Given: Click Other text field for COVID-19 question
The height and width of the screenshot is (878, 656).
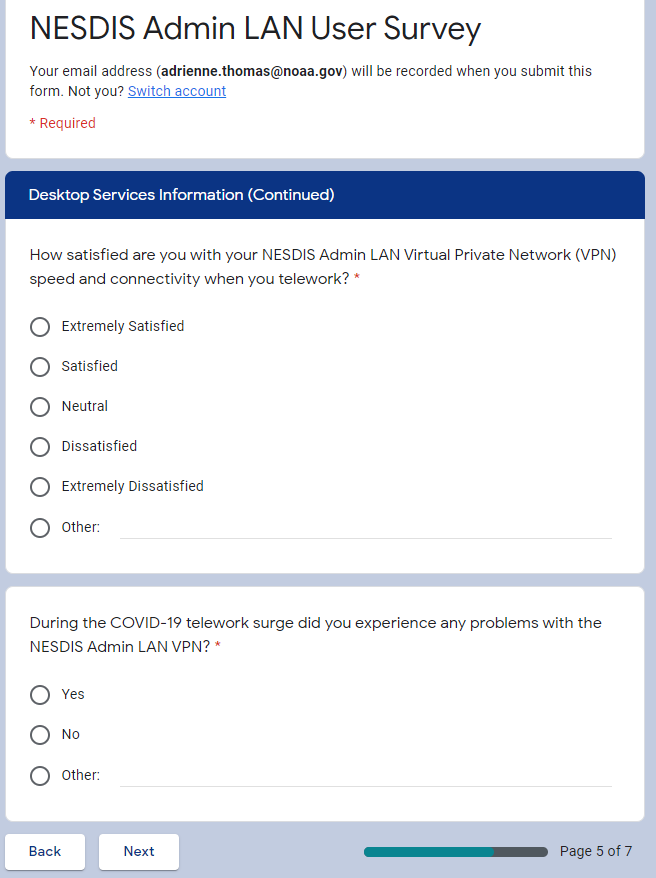Looking at the screenshot, I should click(365, 775).
